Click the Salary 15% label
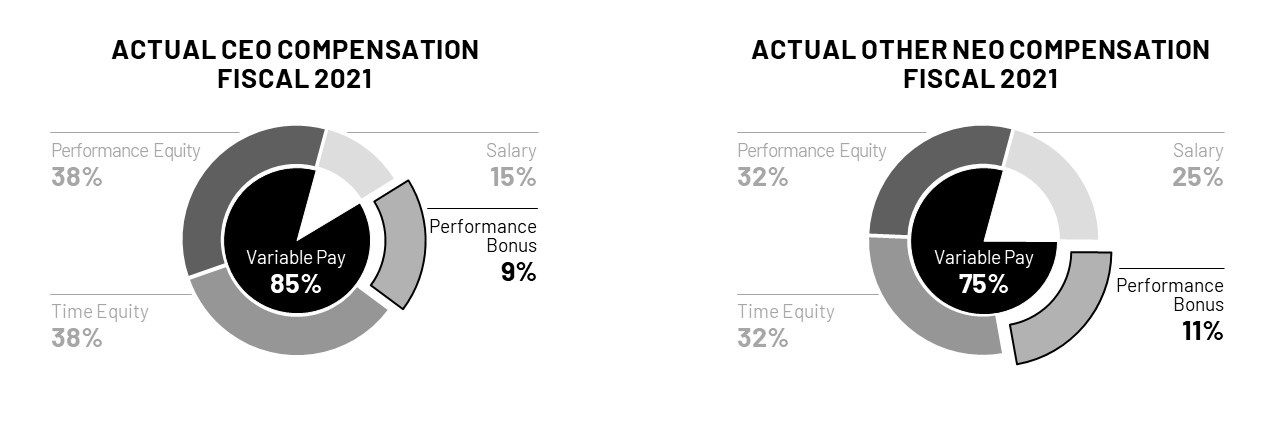The image size is (1280, 425). pyautogui.click(x=511, y=165)
